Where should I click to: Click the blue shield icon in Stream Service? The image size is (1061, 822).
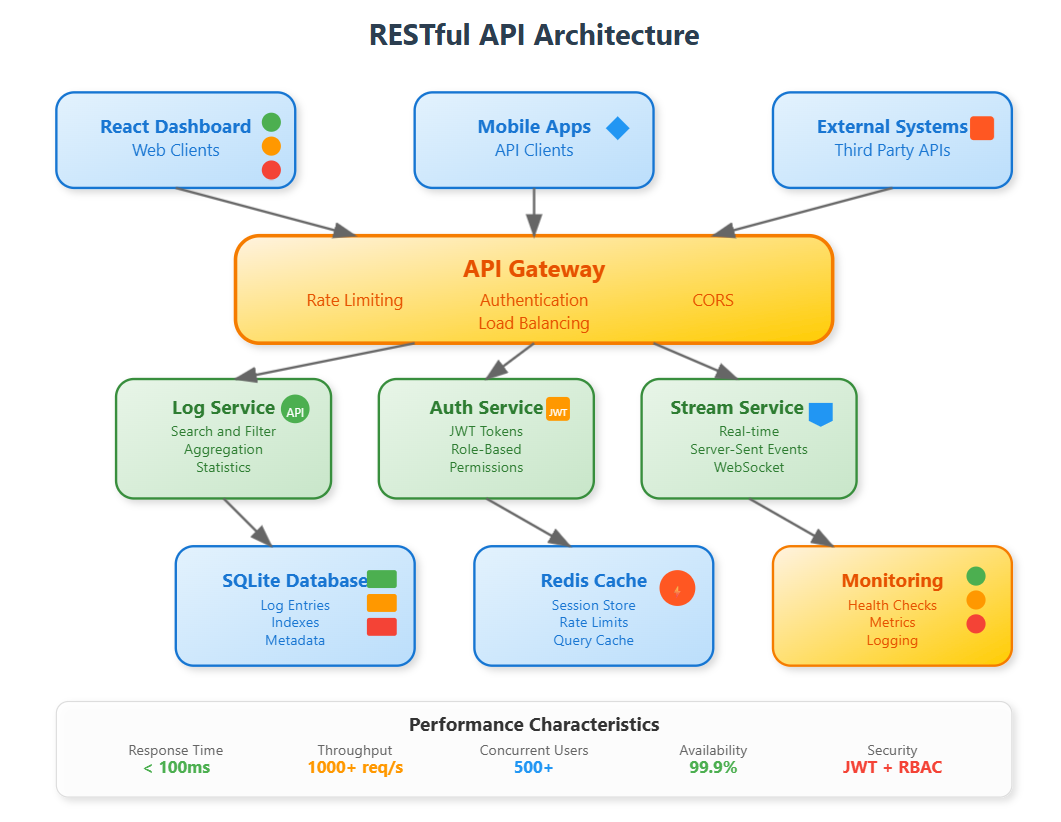(x=821, y=414)
